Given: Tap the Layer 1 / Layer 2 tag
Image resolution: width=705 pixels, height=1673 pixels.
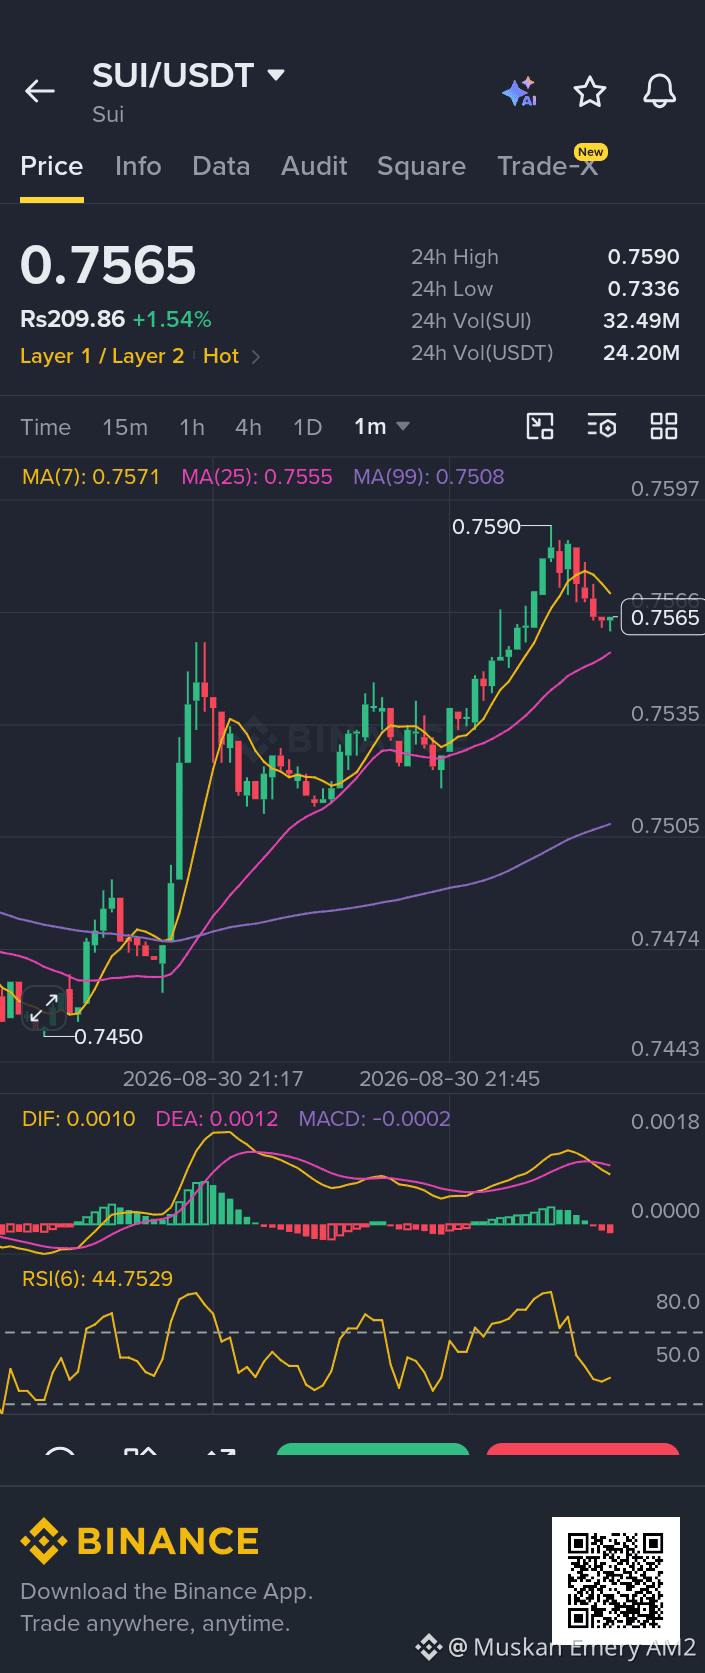Looking at the screenshot, I should [102, 356].
